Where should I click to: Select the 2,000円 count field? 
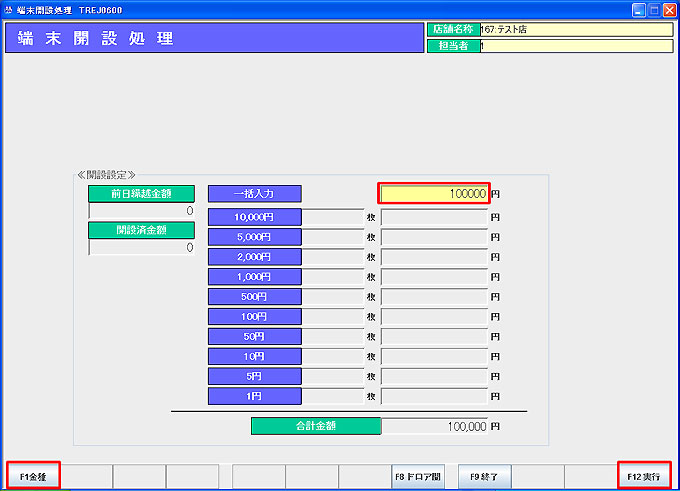pyautogui.click(x=332, y=257)
